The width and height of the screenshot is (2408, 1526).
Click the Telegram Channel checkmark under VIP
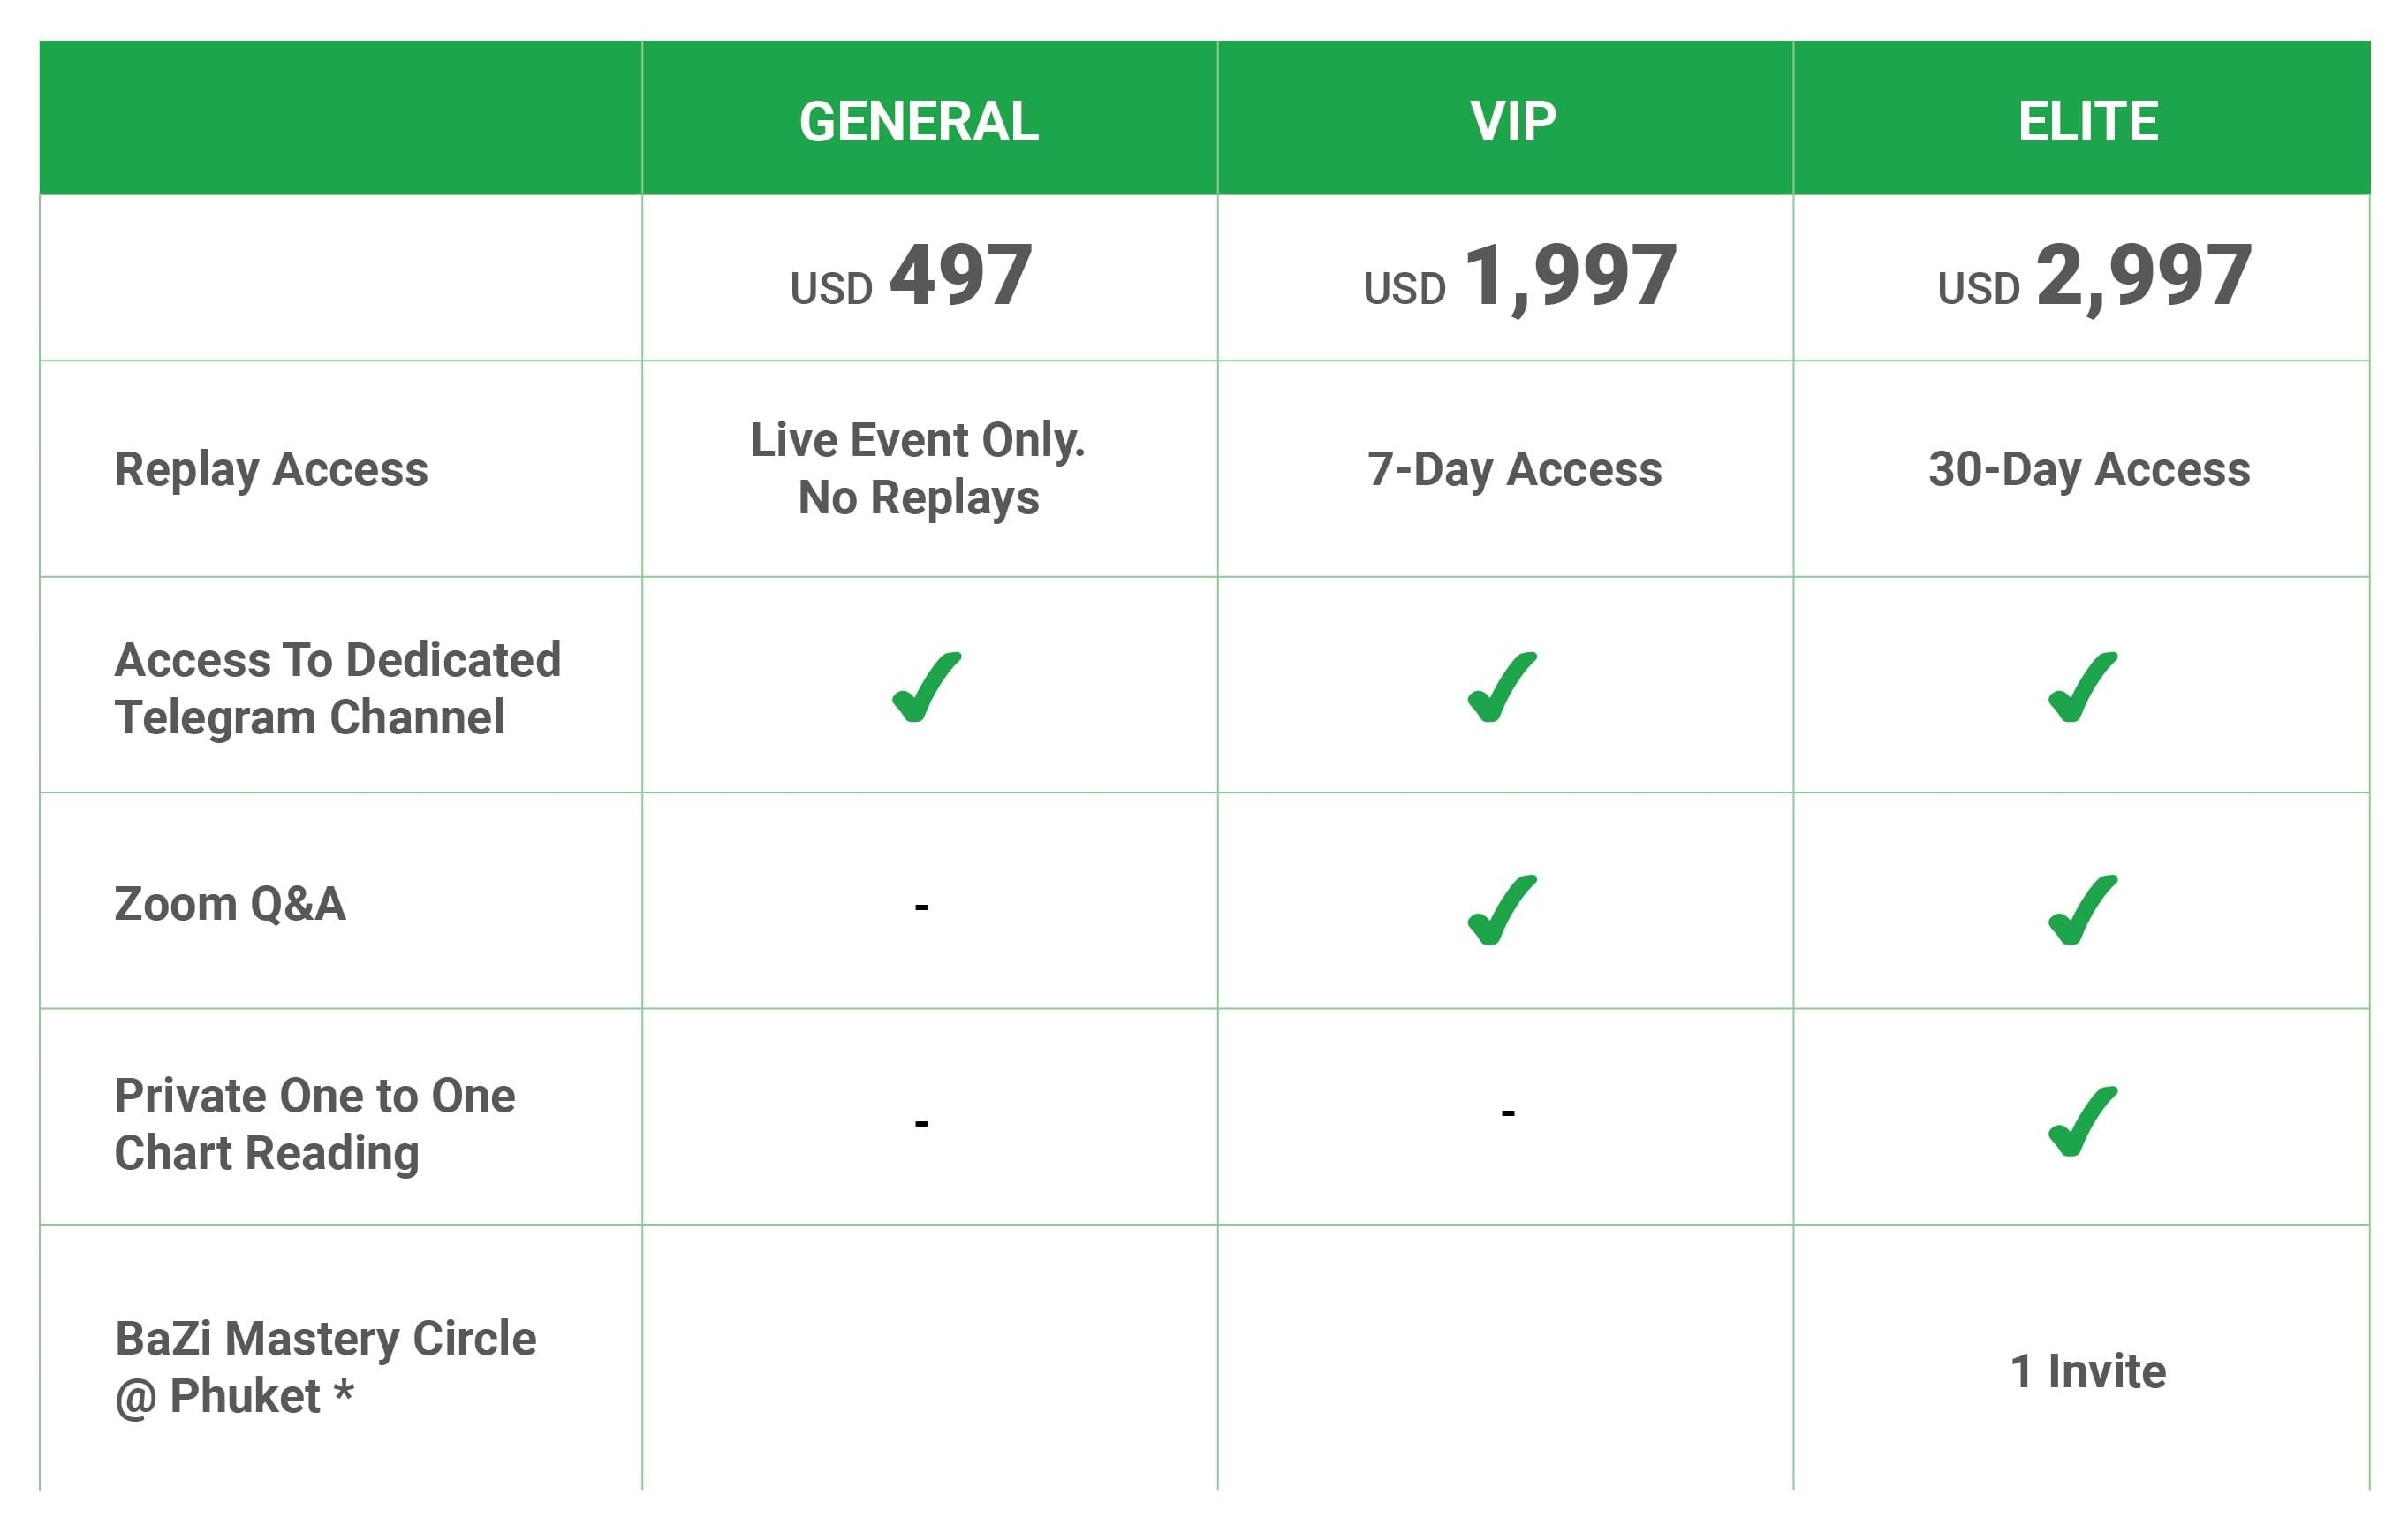(1502, 687)
